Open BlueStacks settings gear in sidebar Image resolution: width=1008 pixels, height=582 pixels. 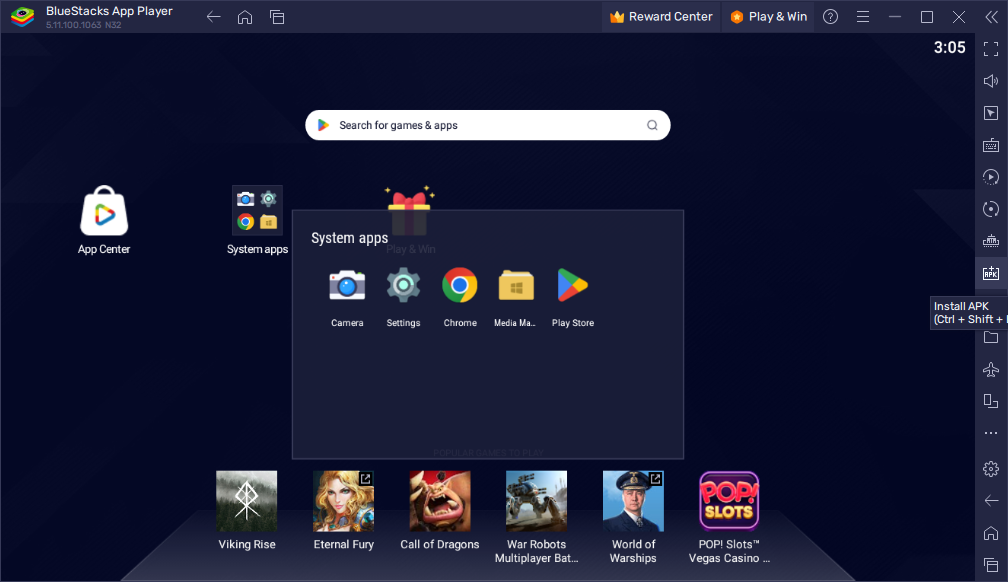point(991,469)
